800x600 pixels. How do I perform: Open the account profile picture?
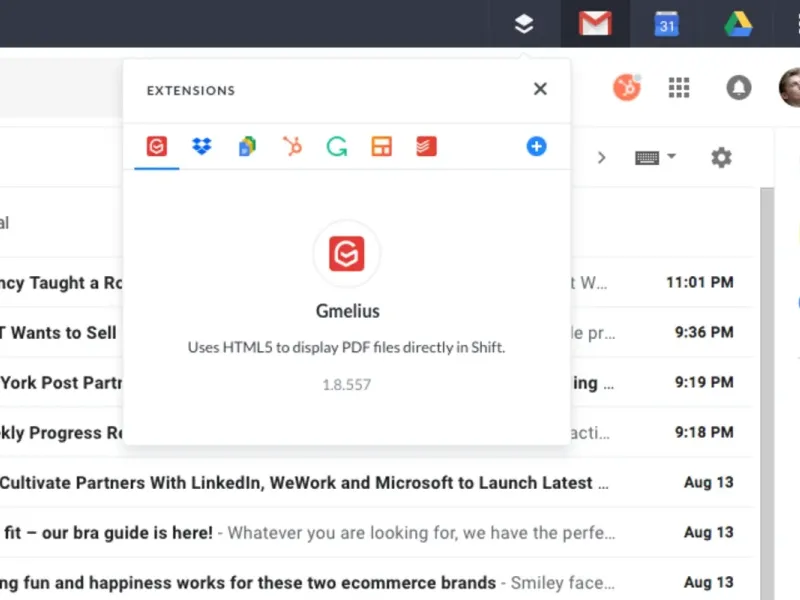[790, 88]
